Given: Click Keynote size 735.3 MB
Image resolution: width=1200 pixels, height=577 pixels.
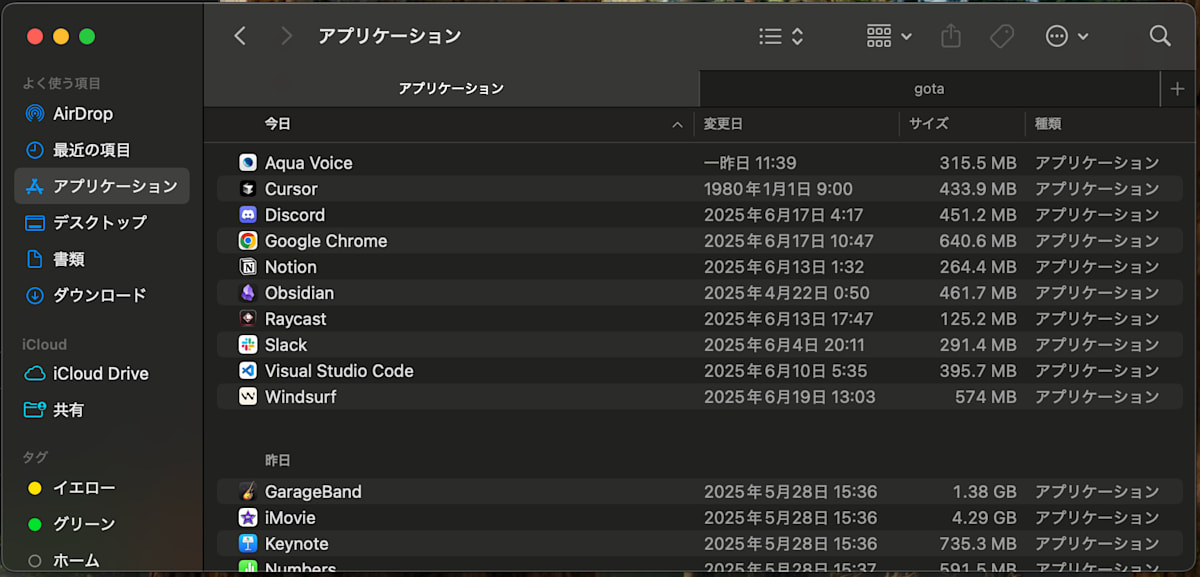Looking at the screenshot, I should coord(978,544).
